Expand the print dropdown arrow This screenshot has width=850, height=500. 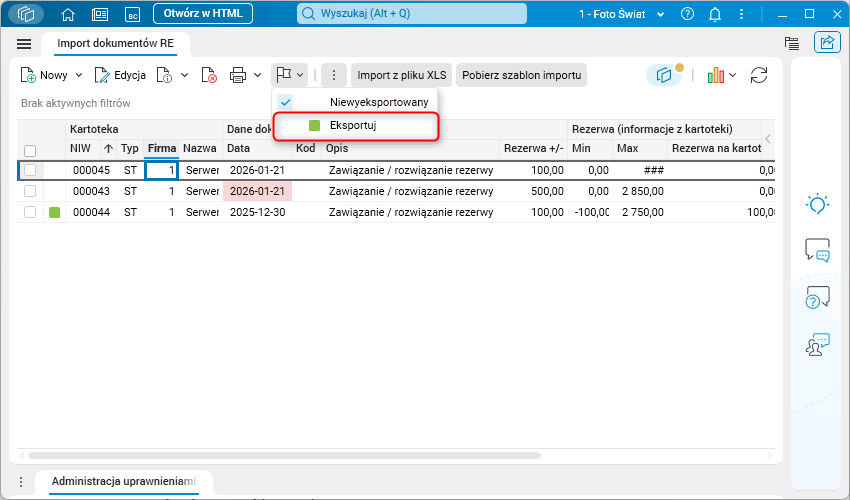(x=258, y=75)
